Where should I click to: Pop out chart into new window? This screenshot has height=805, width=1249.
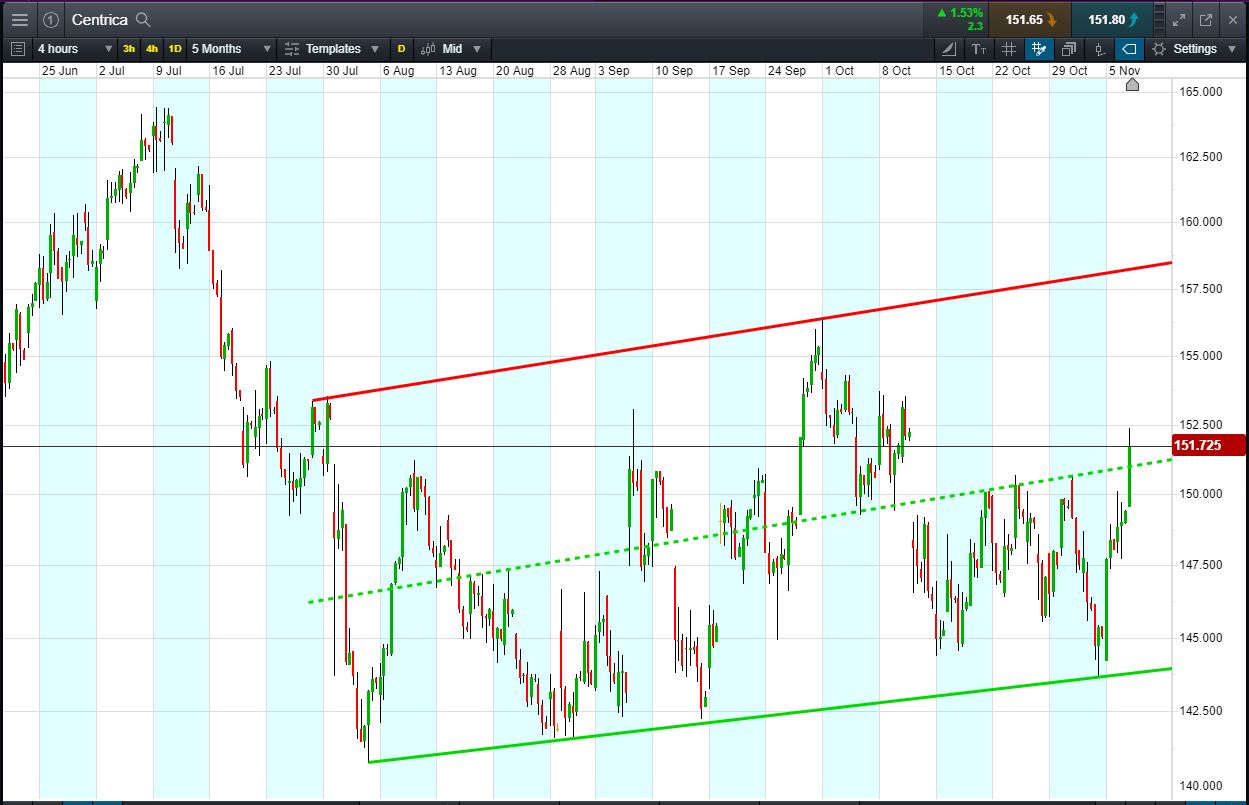(1205, 19)
